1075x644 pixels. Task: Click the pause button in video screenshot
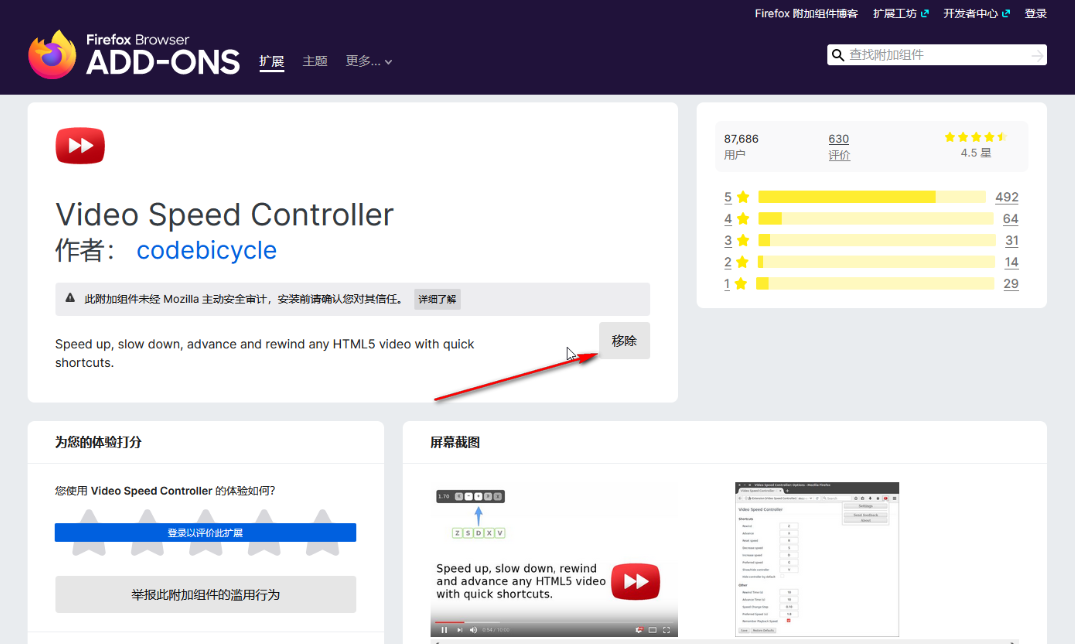(444, 630)
